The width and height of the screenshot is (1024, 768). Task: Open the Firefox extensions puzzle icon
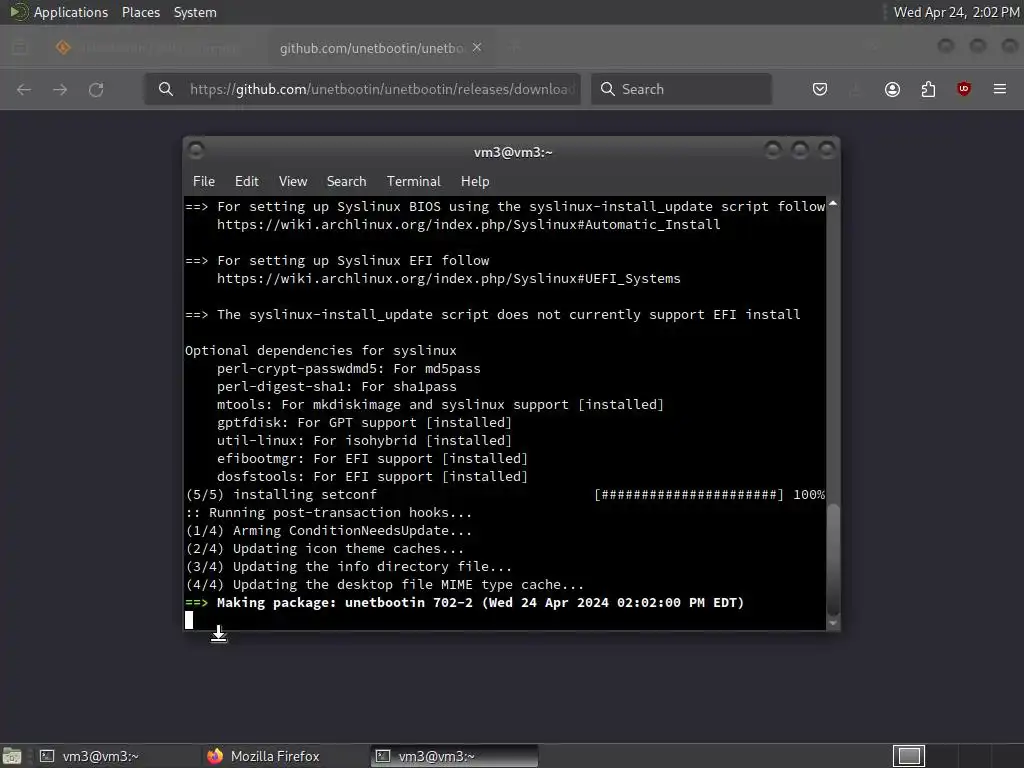(x=928, y=89)
